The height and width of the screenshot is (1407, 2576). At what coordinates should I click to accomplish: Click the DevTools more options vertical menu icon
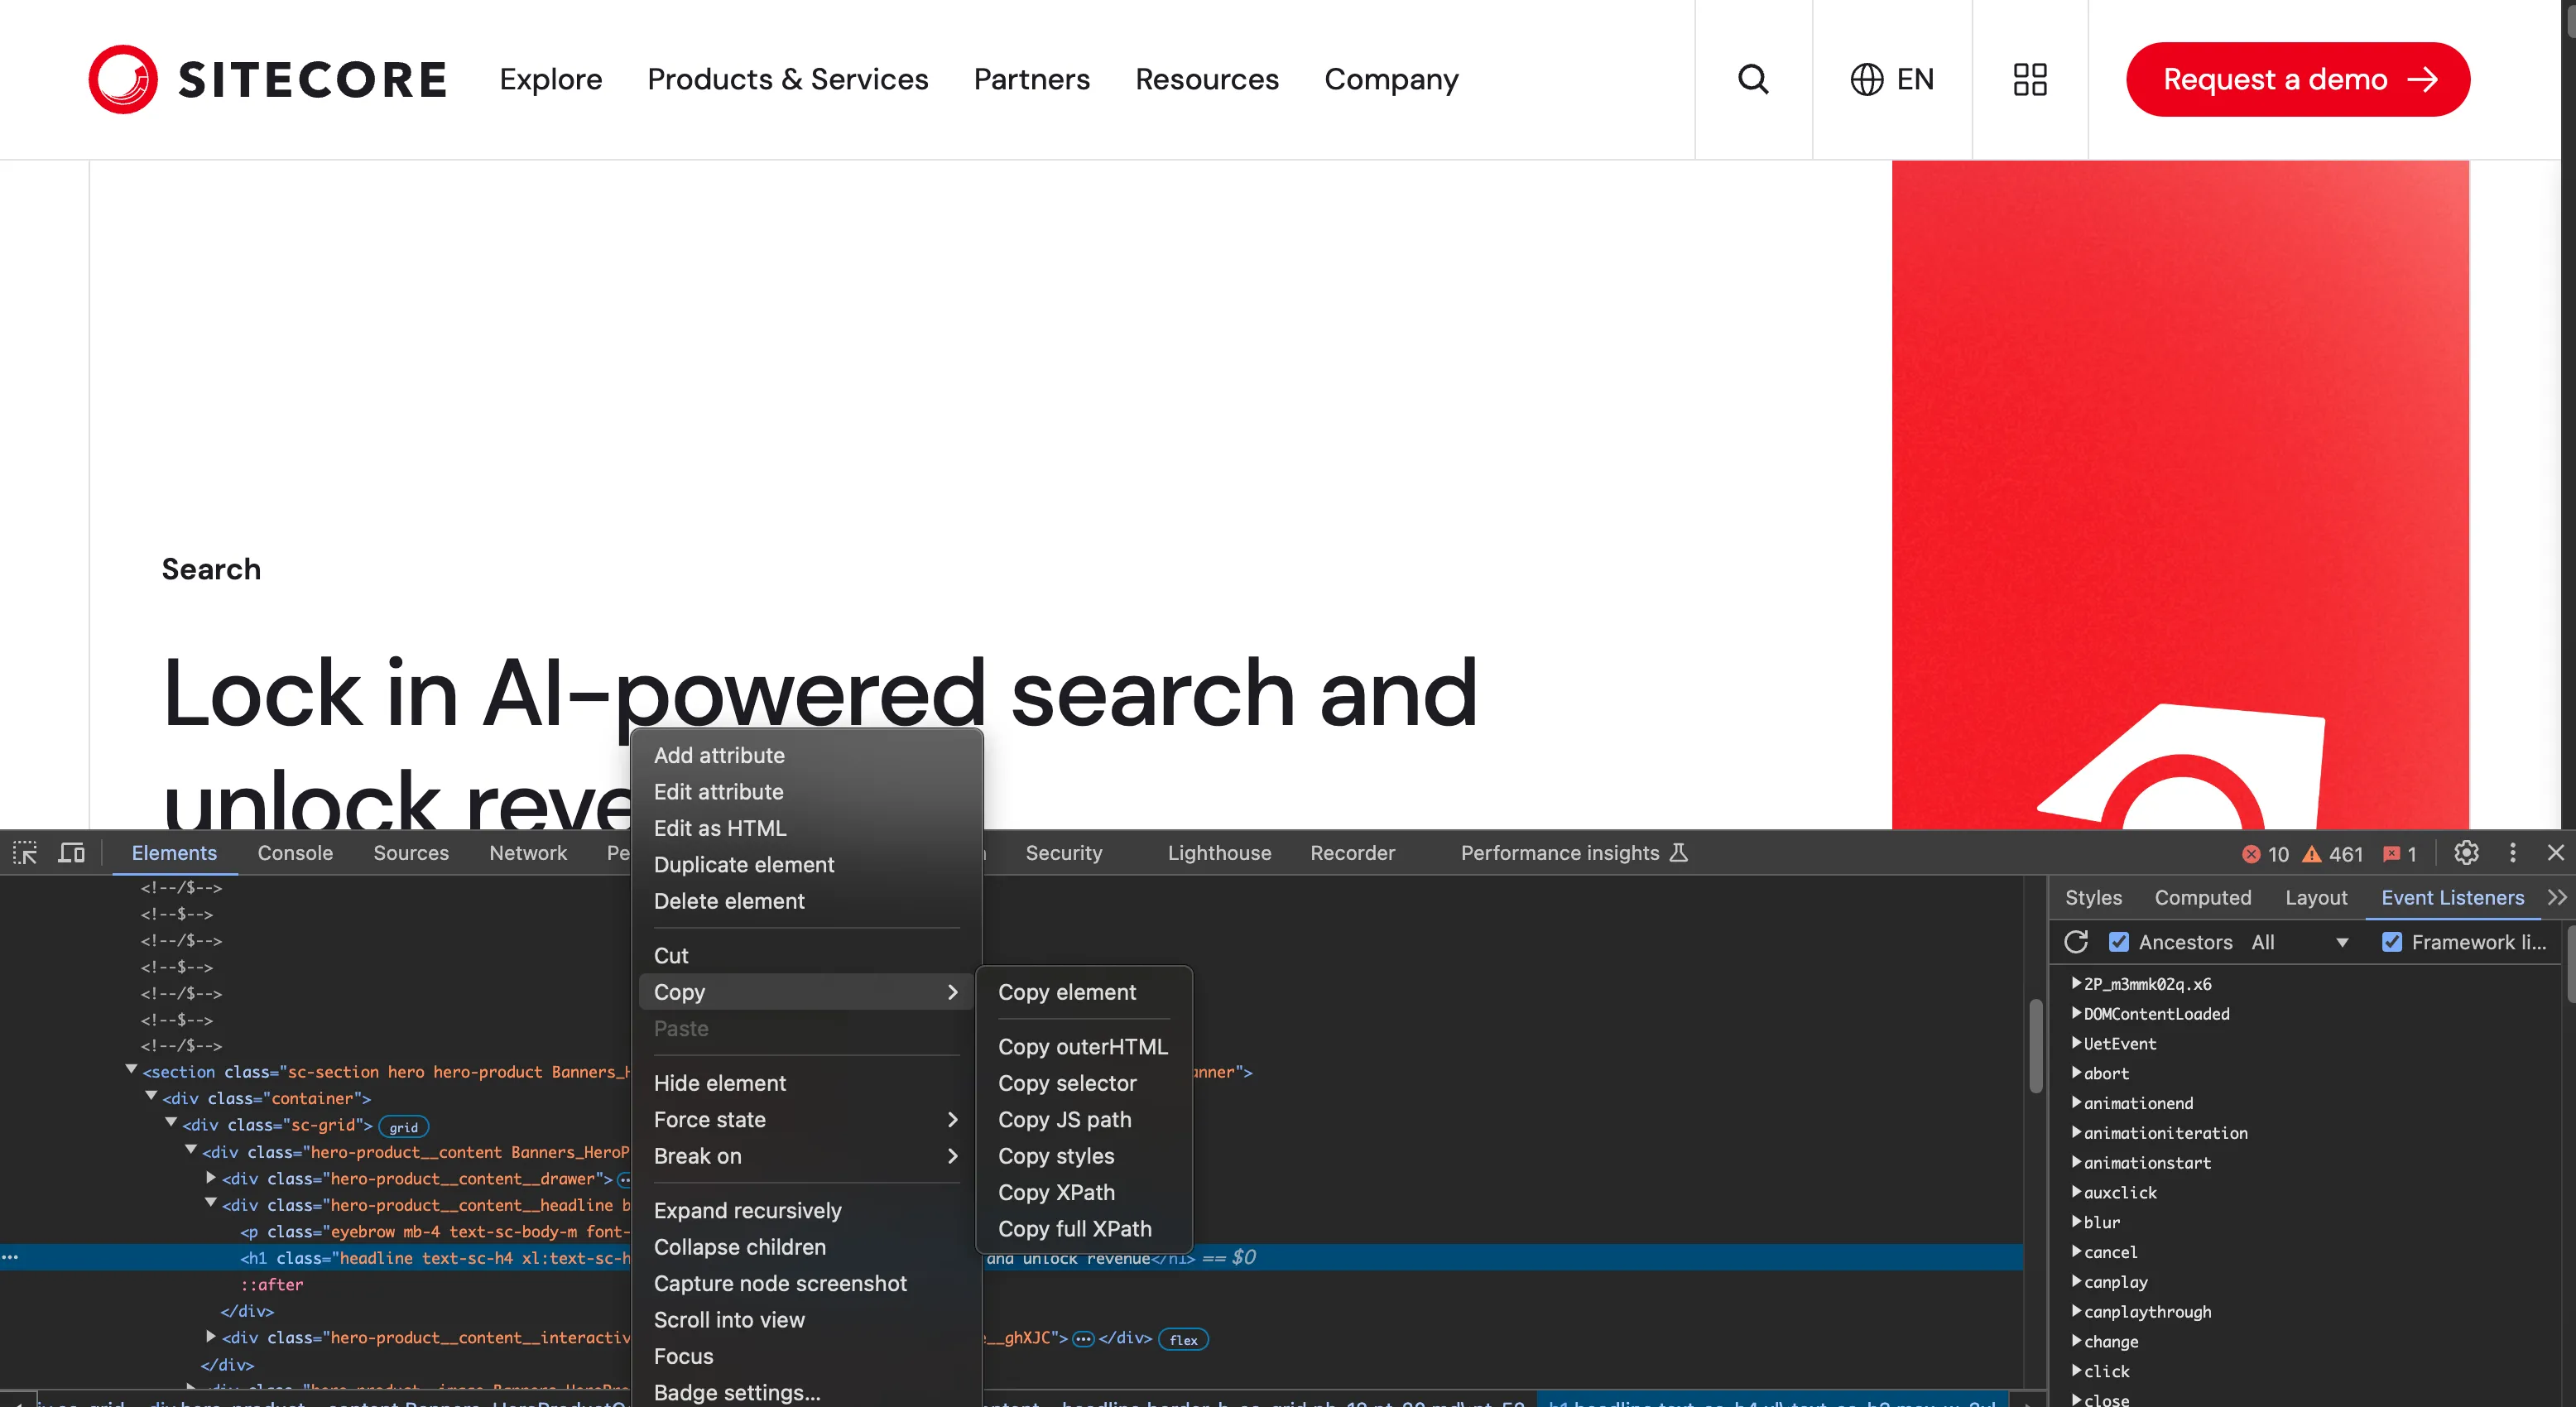click(x=2512, y=852)
